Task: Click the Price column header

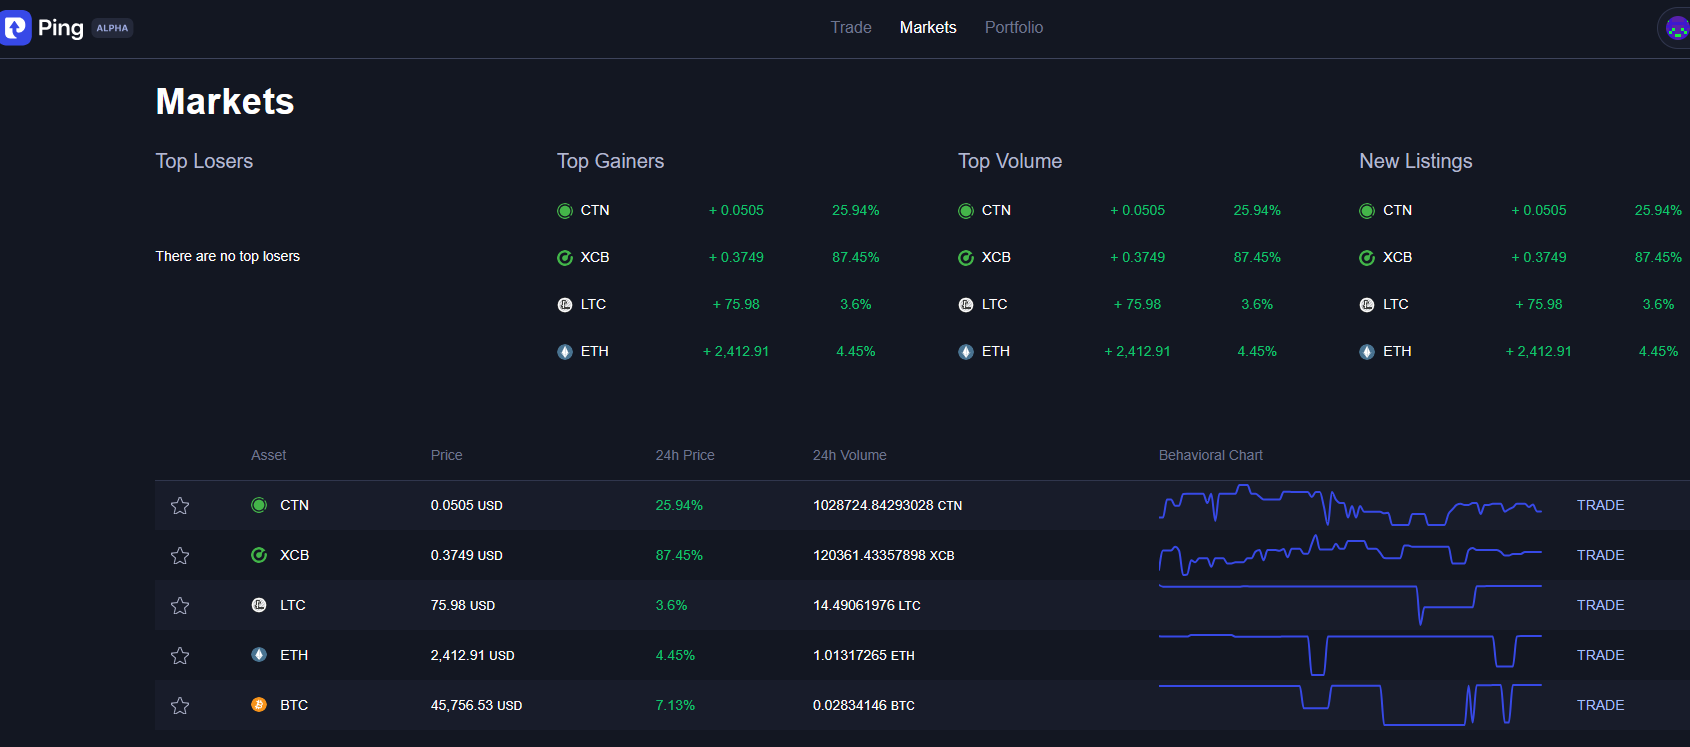Action: (x=446, y=455)
